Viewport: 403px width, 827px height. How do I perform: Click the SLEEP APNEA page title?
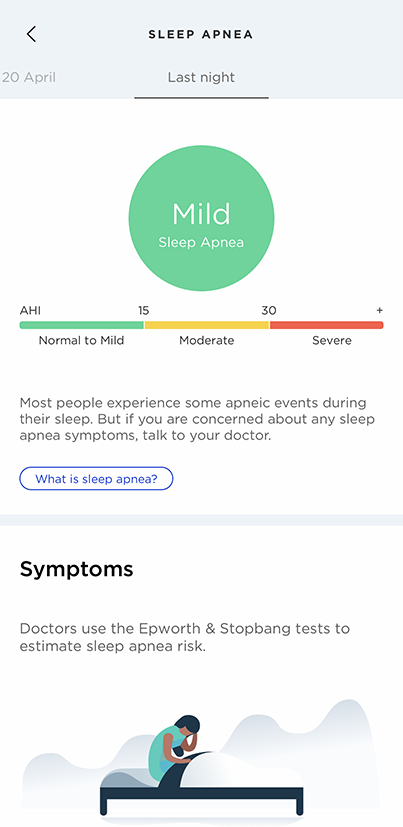click(x=201, y=35)
